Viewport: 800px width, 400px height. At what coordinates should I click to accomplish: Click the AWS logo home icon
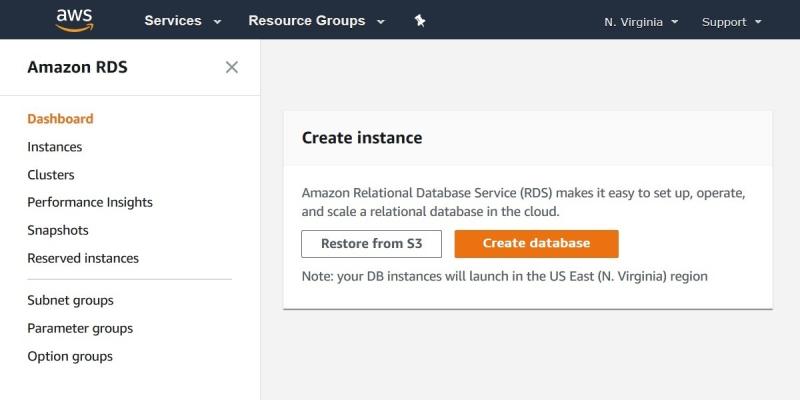(74, 20)
